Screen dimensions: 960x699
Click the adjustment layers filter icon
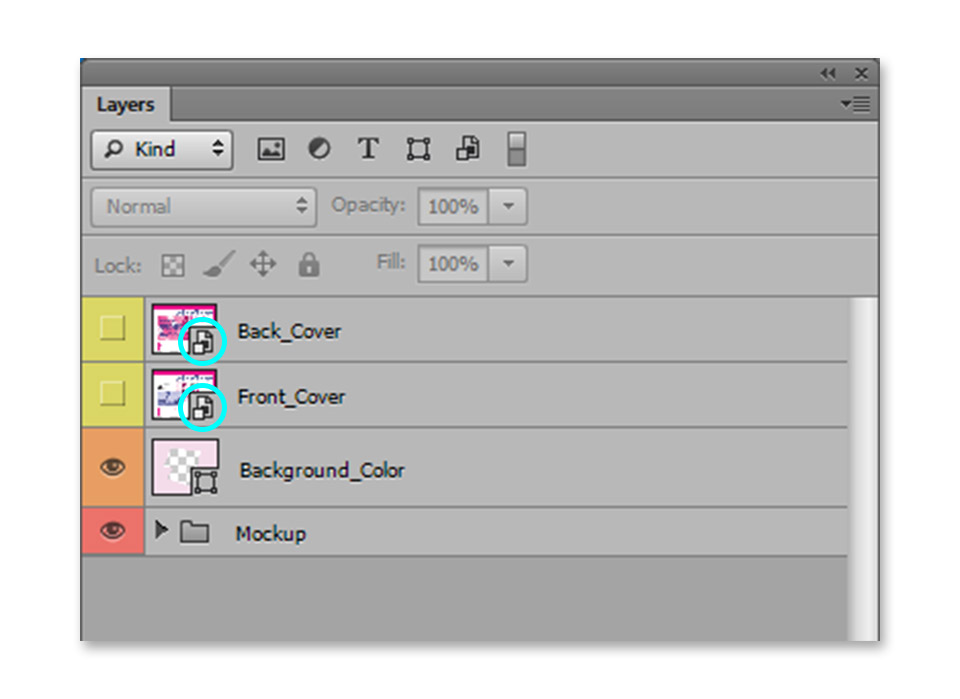[x=319, y=148]
